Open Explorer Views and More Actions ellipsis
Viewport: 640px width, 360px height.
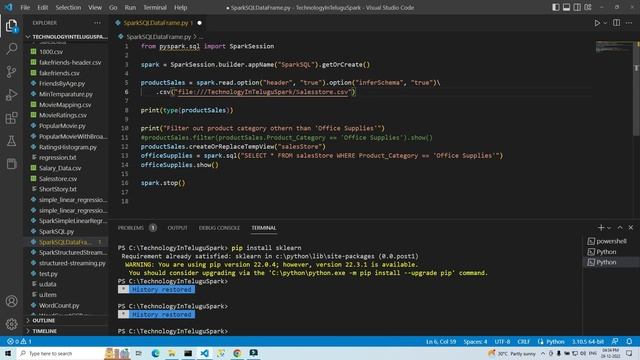click(97, 23)
